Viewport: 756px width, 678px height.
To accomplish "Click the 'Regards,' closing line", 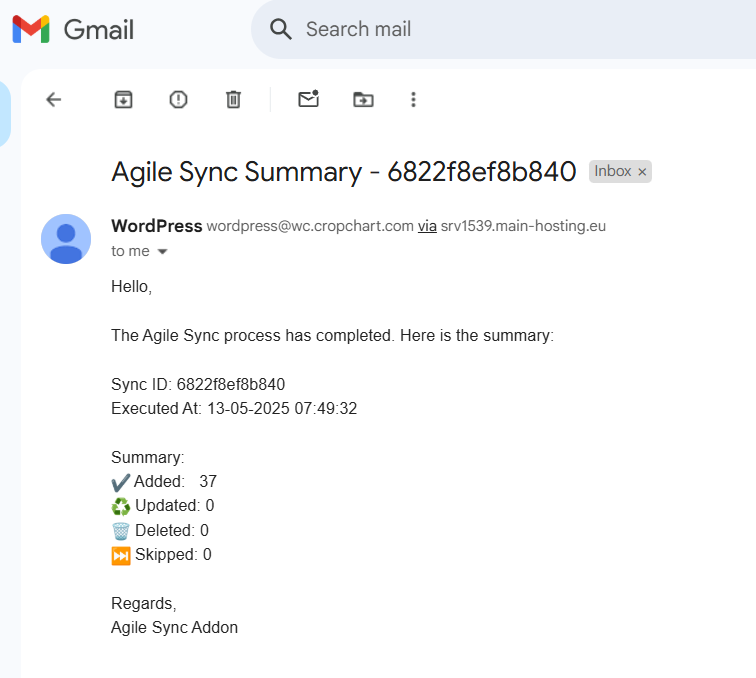I will pyautogui.click(x=144, y=603).
